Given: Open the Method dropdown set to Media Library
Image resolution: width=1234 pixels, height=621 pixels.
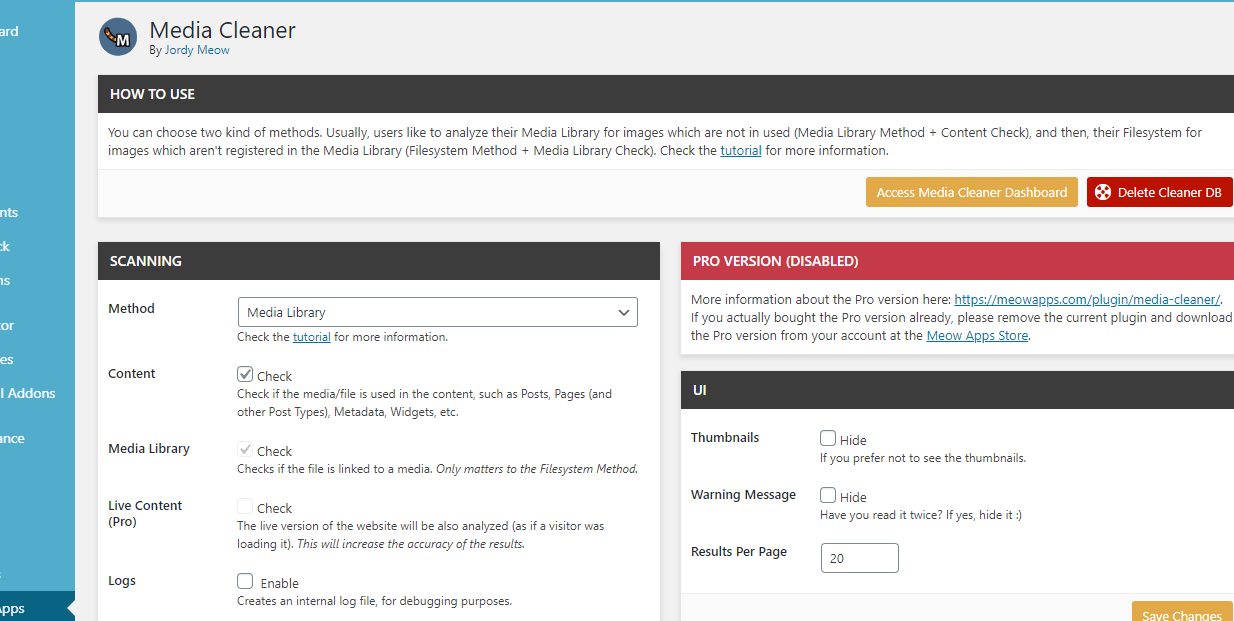Looking at the screenshot, I should (x=438, y=312).
